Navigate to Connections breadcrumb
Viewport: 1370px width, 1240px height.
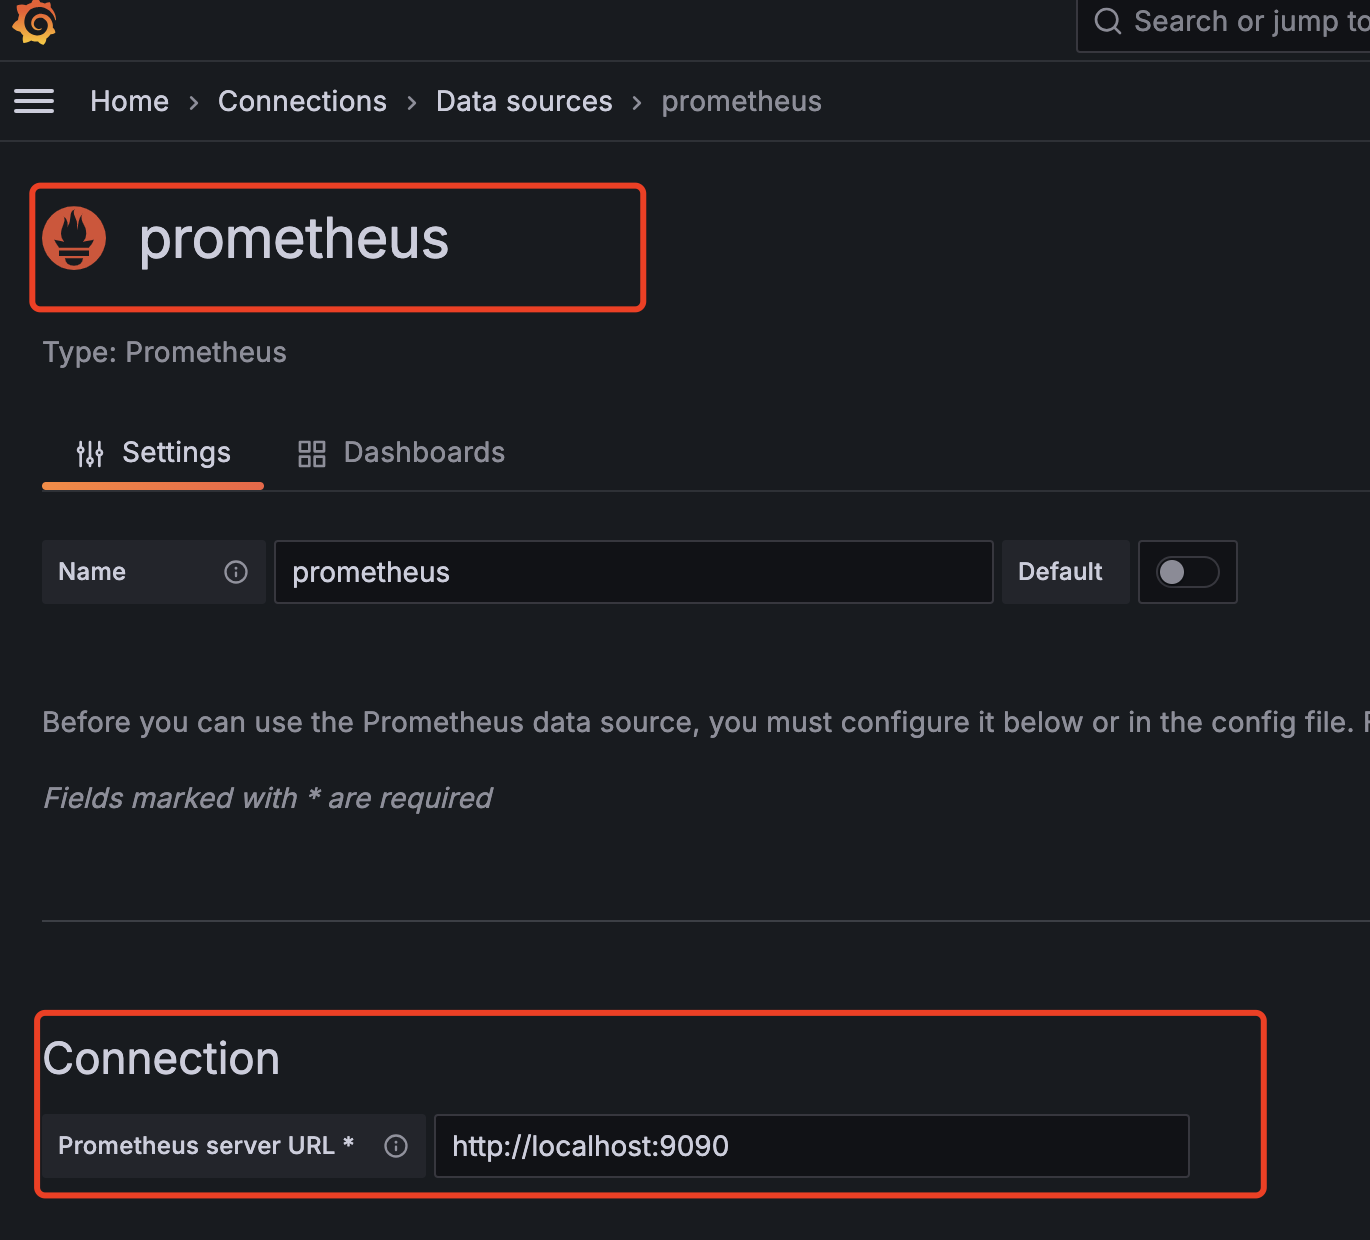click(302, 101)
